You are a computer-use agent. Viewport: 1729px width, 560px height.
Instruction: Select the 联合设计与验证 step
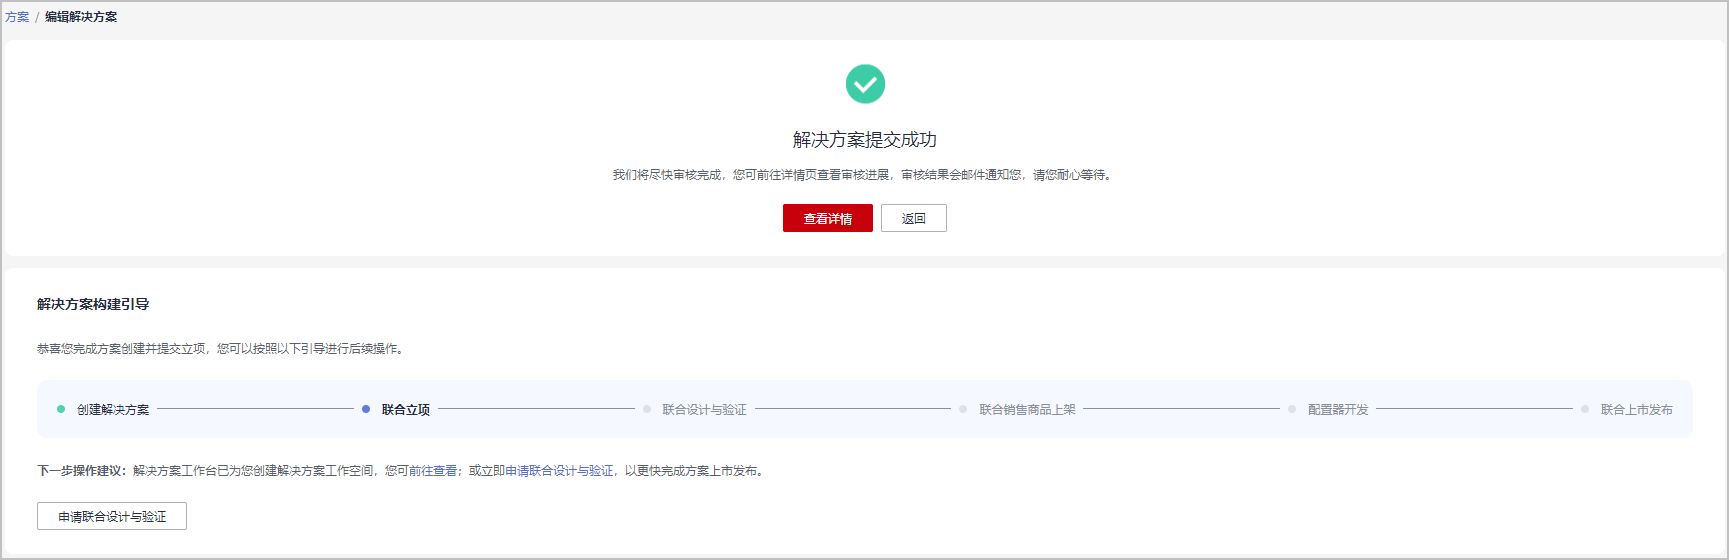(704, 410)
